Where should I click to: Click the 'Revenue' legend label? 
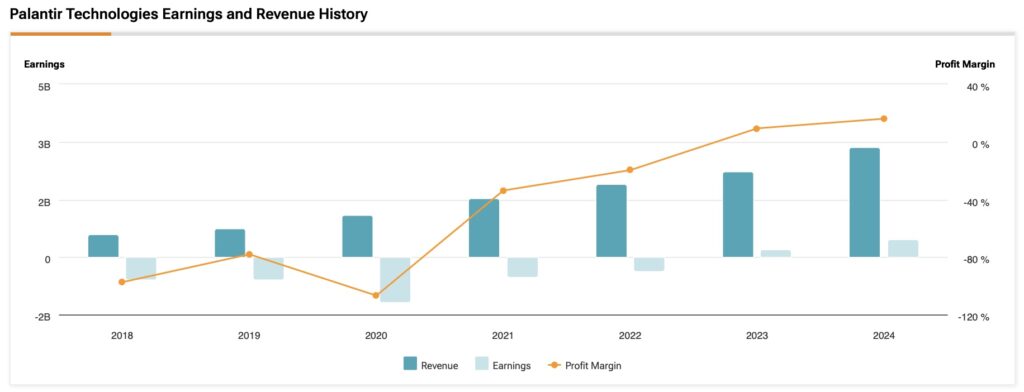[x=440, y=366]
